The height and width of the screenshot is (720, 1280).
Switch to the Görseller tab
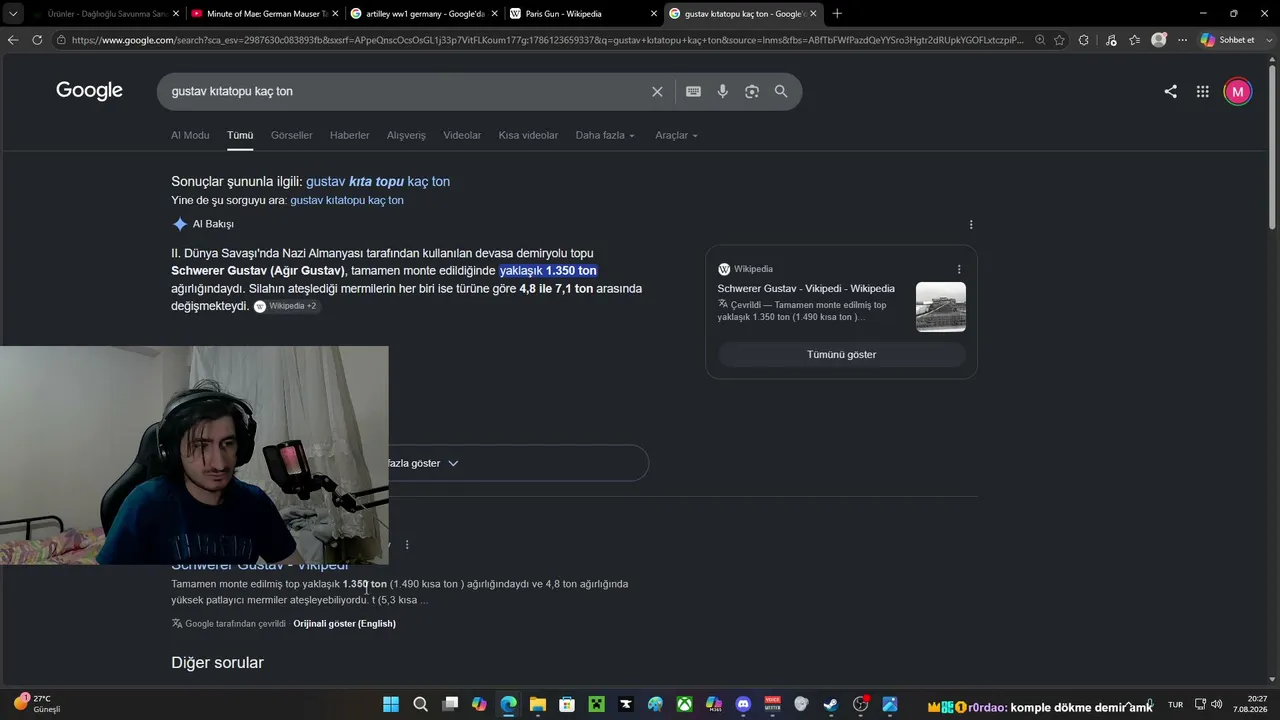coord(292,135)
